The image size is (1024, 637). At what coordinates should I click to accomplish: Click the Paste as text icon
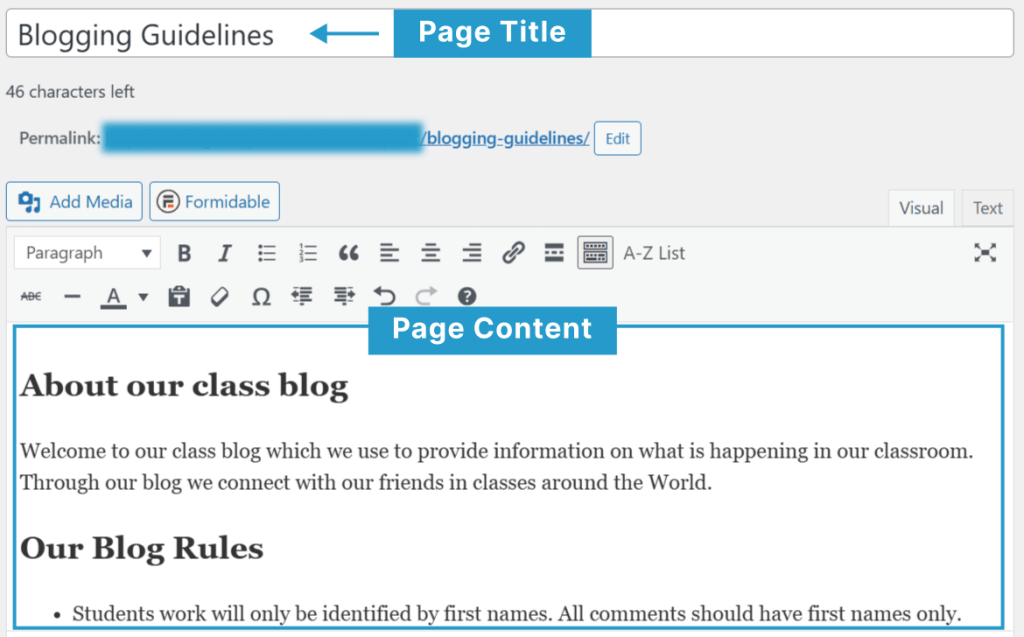(179, 297)
